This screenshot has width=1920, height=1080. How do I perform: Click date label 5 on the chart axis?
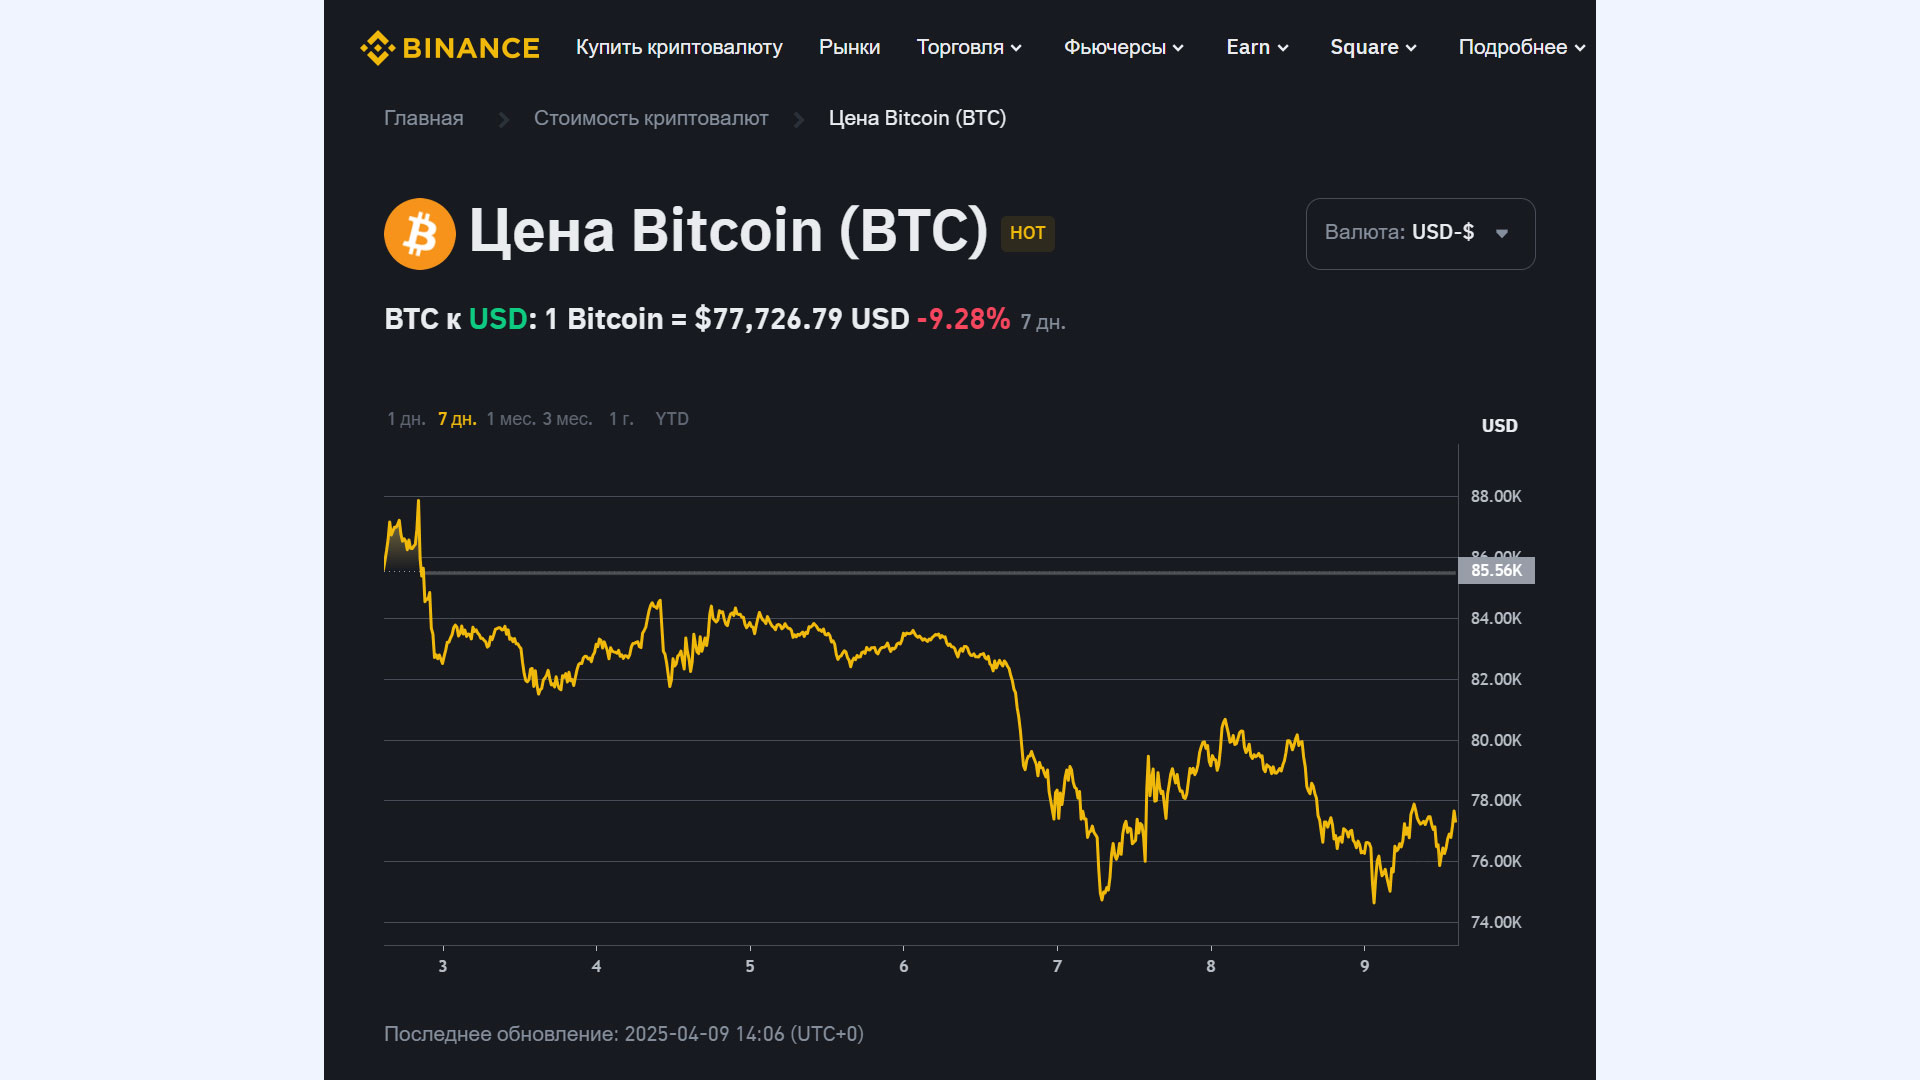tap(750, 966)
